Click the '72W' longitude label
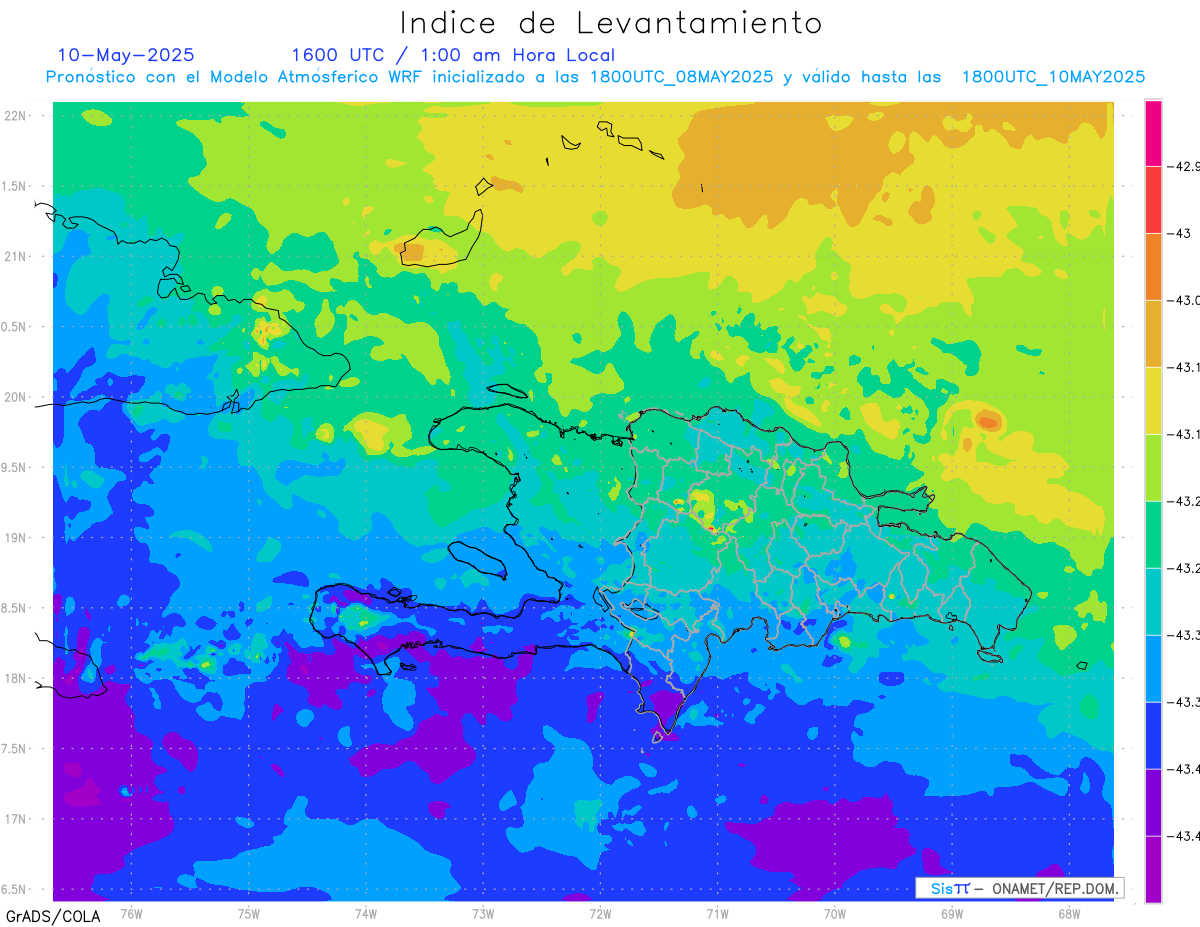The height and width of the screenshot is (927, 1200). pos(600,913)
